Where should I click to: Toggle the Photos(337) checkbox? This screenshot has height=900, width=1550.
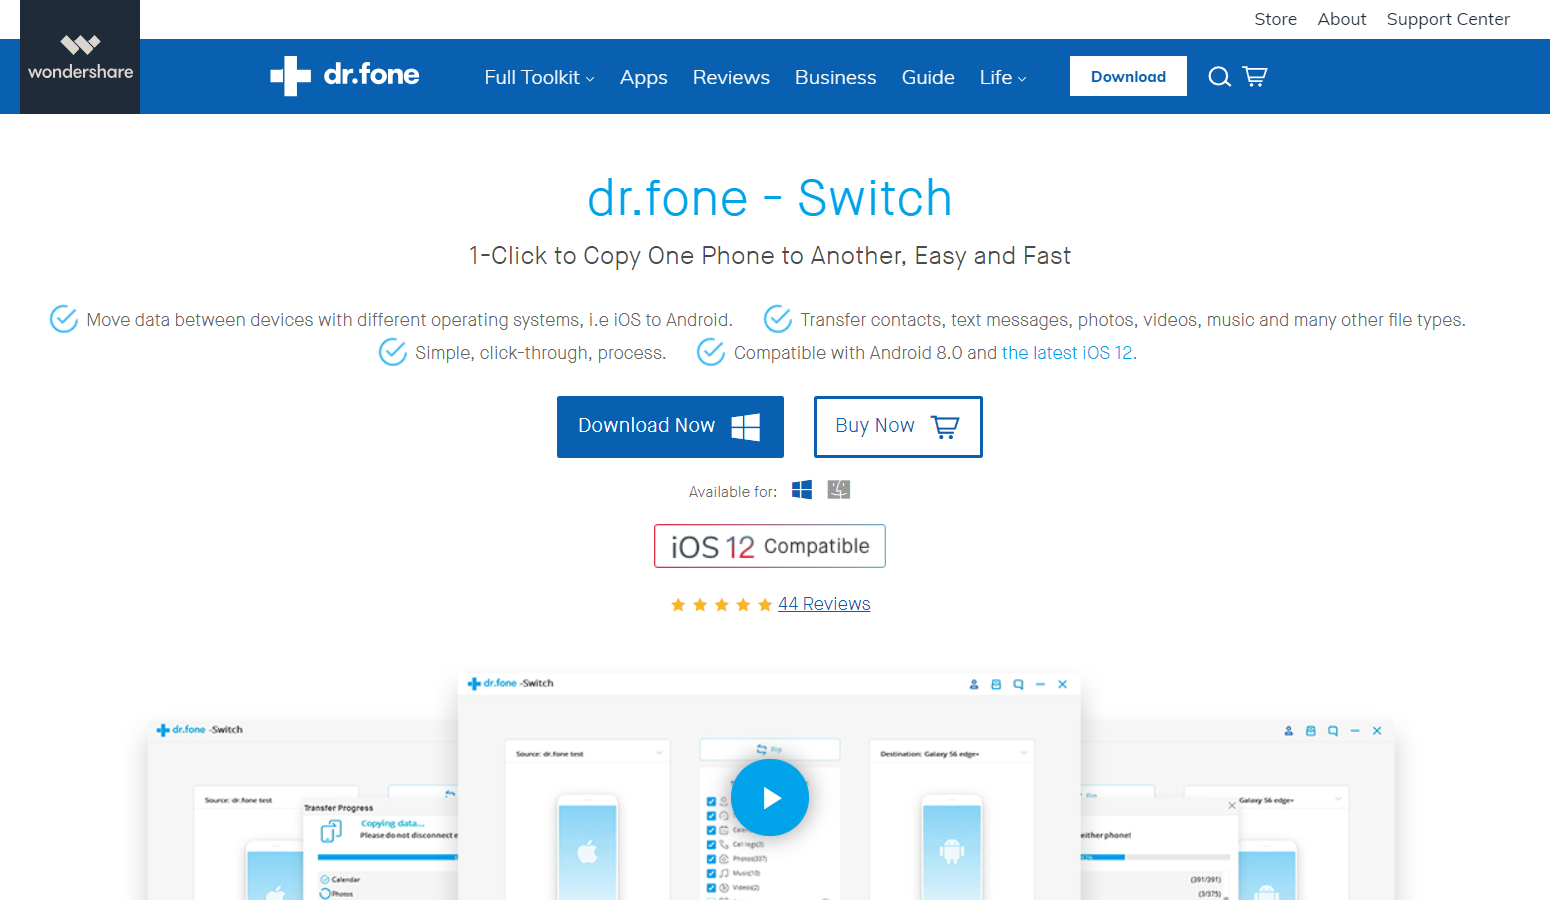point(711,859)
